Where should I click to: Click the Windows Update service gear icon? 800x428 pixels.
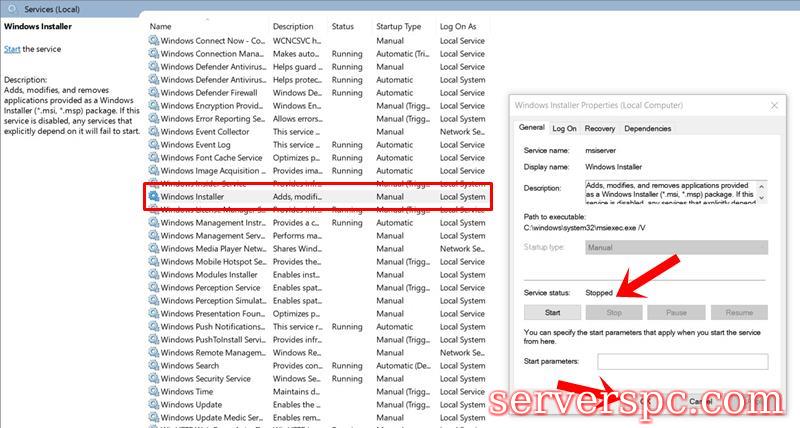(154, 405)
